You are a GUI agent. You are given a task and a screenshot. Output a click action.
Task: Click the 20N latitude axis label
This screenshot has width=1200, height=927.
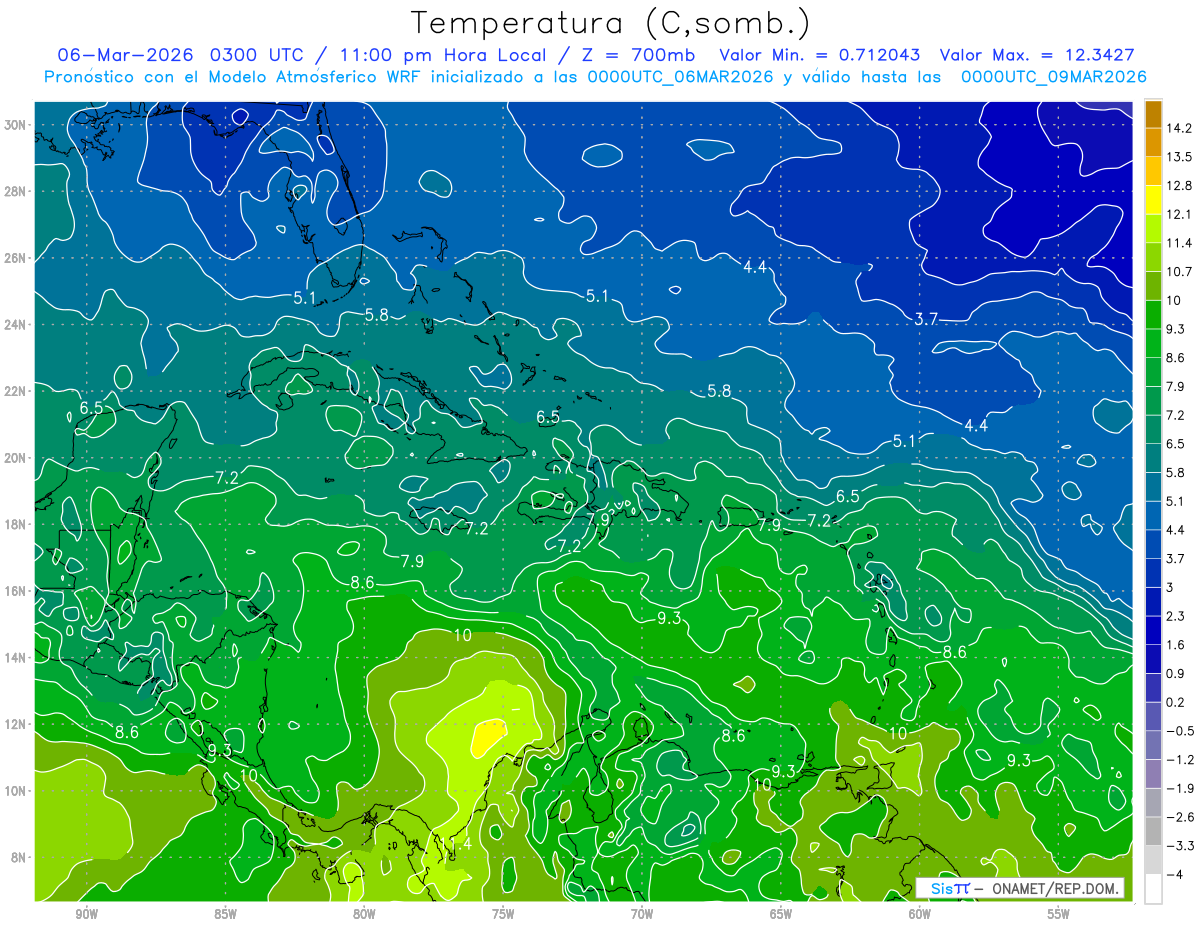pyautogui.click(x=17, y=458)
